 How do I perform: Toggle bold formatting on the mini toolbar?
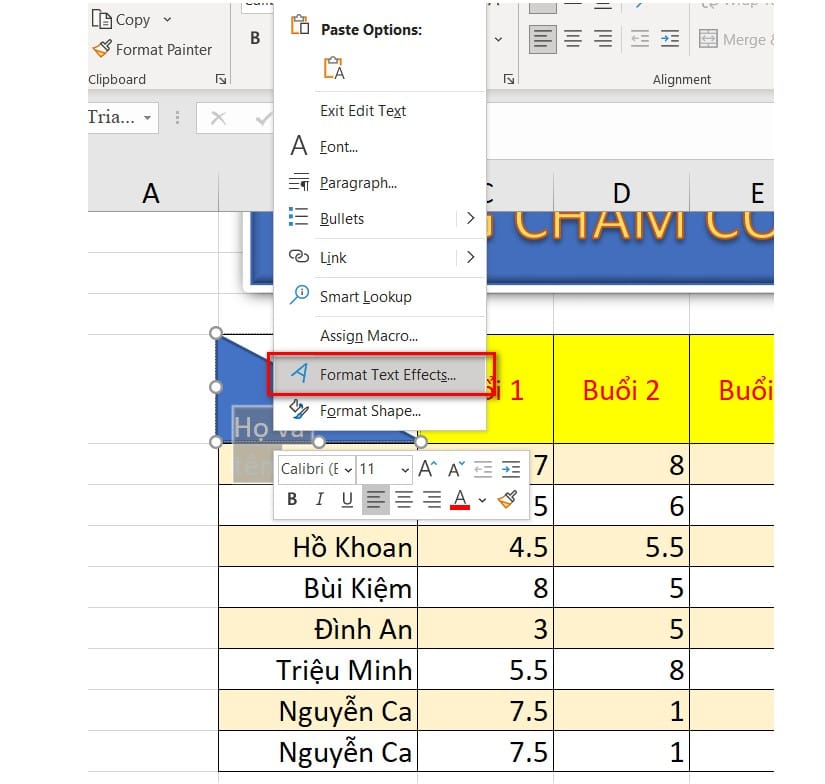[x=292, y=499]
